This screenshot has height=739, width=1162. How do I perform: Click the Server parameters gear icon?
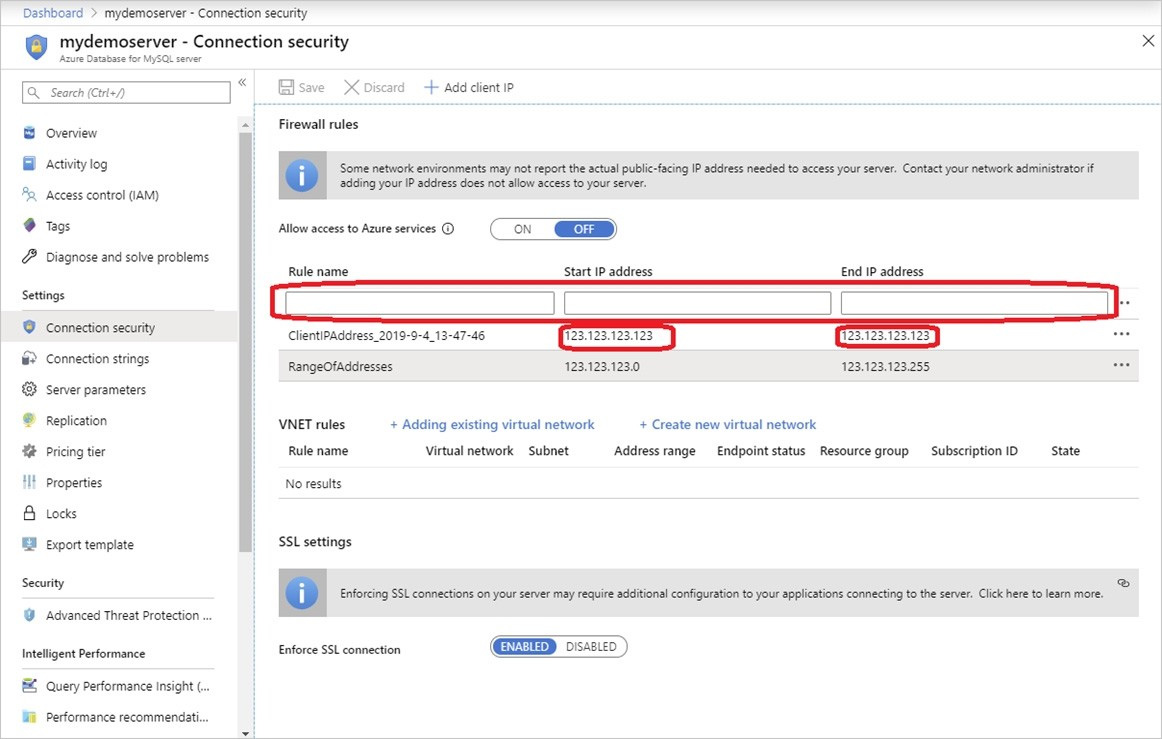[30, 389]
